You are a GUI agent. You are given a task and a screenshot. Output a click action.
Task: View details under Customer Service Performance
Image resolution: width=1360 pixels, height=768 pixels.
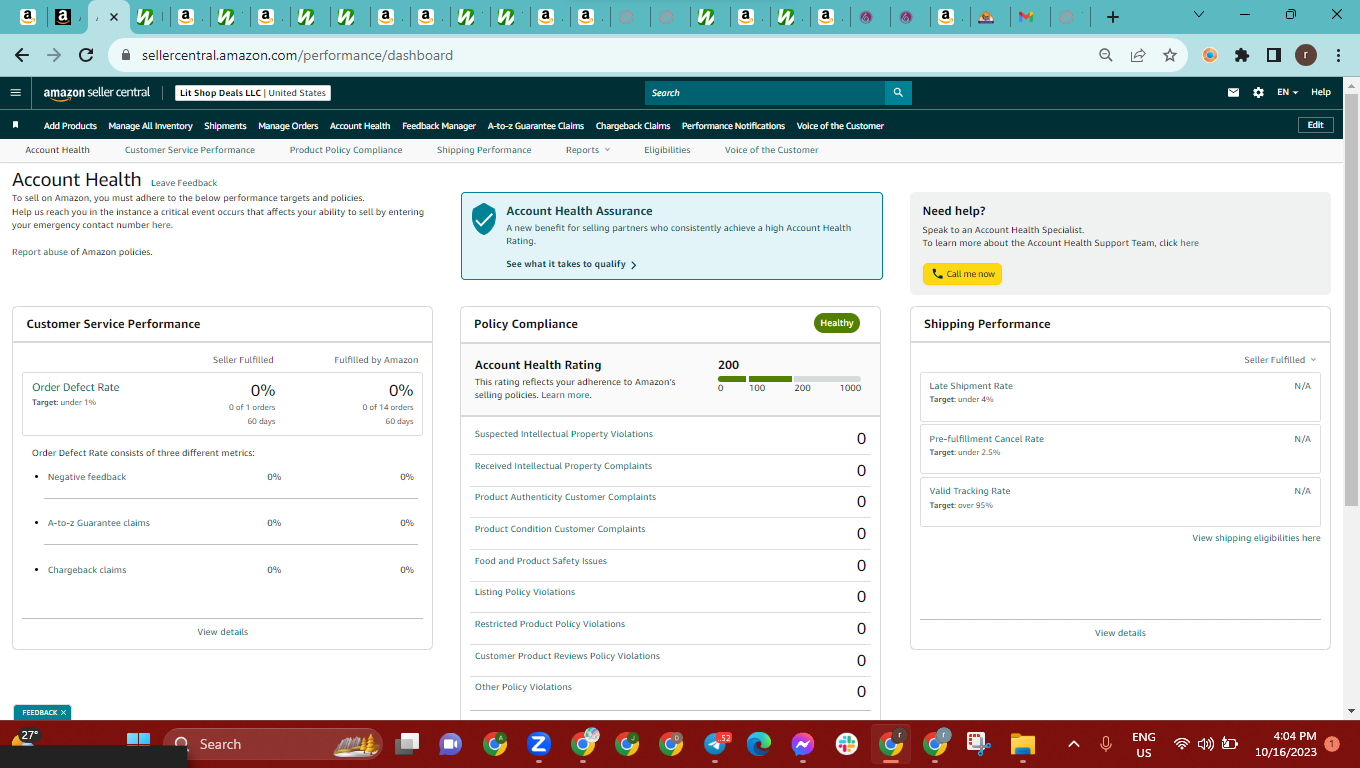point(223,632)
